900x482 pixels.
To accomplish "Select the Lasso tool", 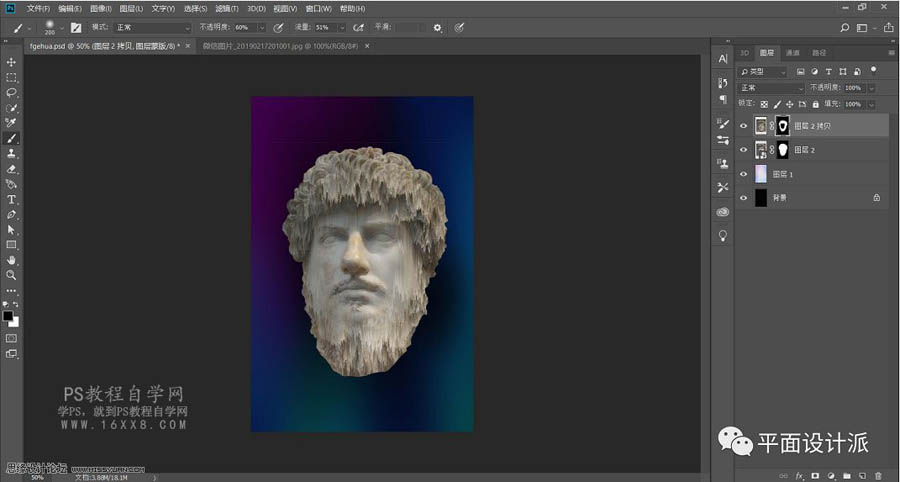I will pyautogui.click(x=12, y=92).
